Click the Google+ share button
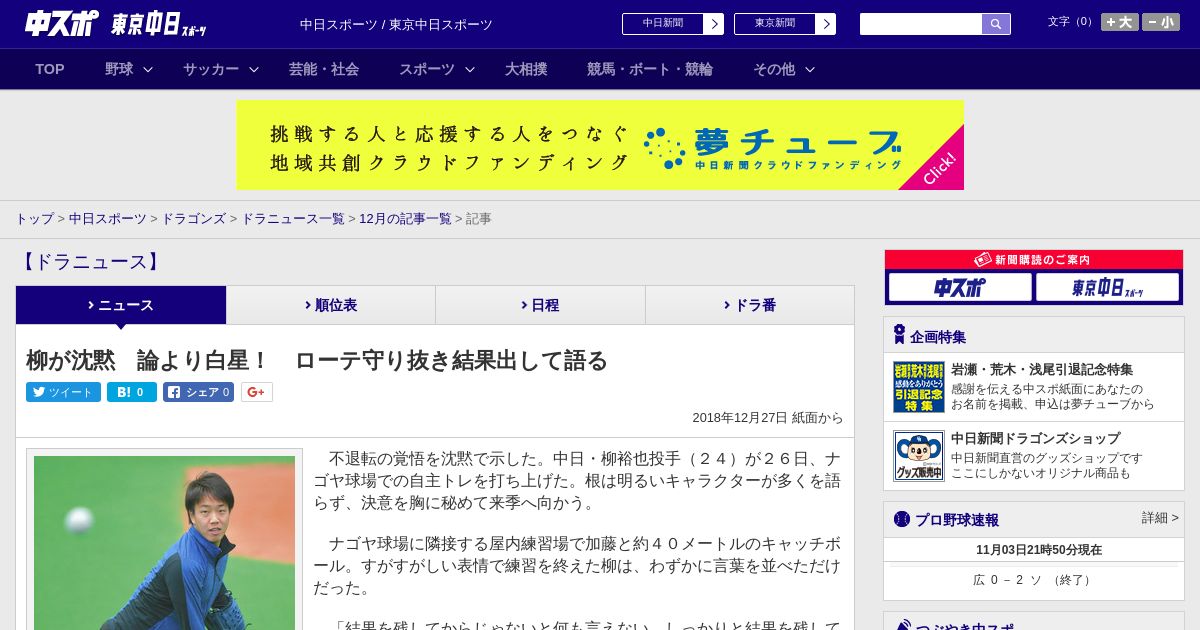1200x630 pixels. (x=257, y=392)
